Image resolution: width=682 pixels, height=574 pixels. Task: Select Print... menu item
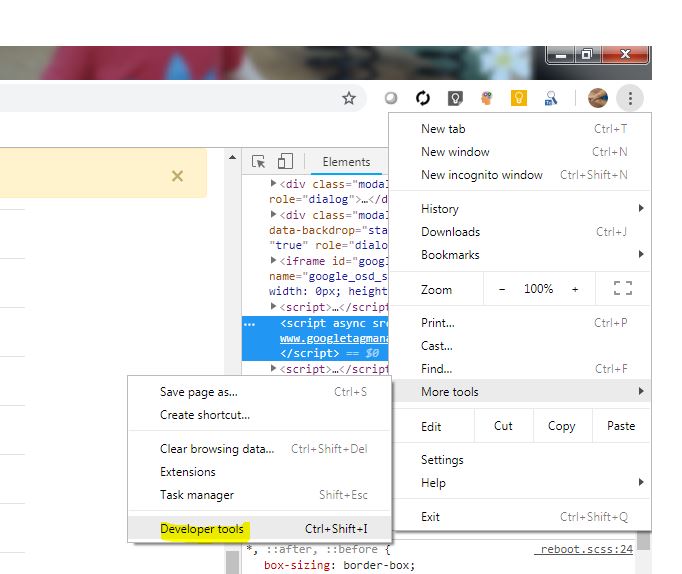[522, 323]
